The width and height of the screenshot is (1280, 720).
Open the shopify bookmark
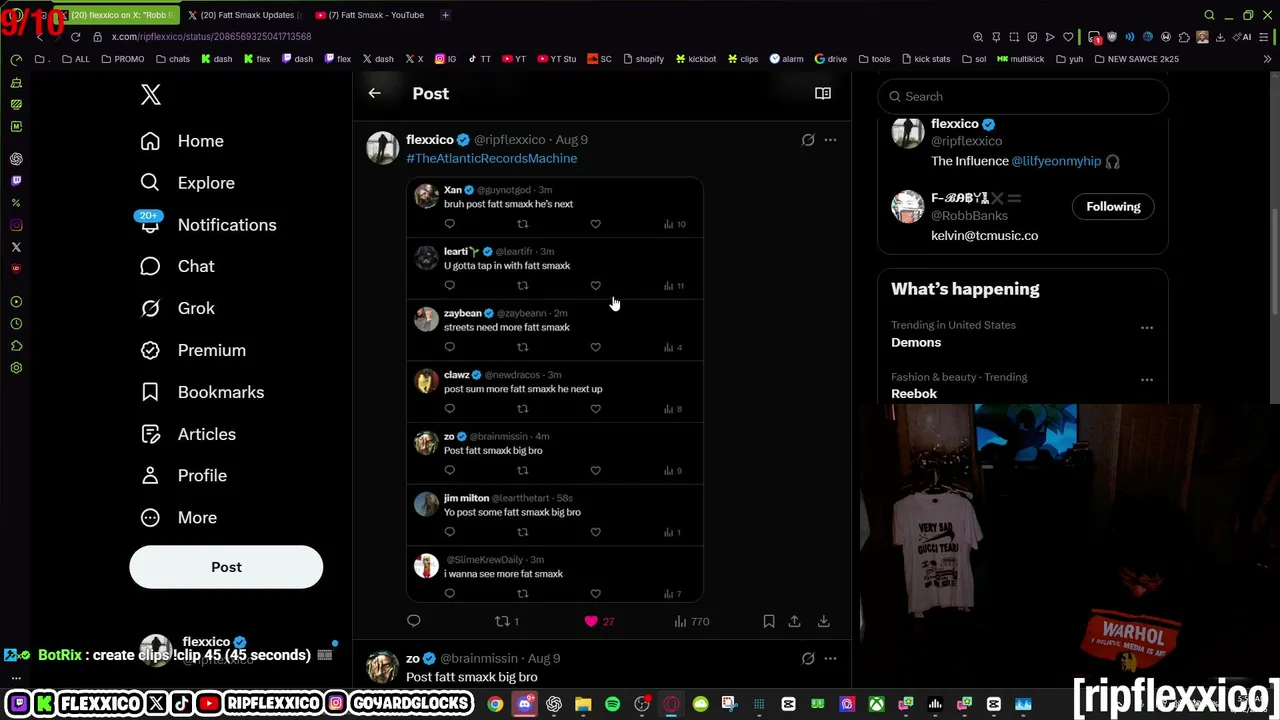643,59
